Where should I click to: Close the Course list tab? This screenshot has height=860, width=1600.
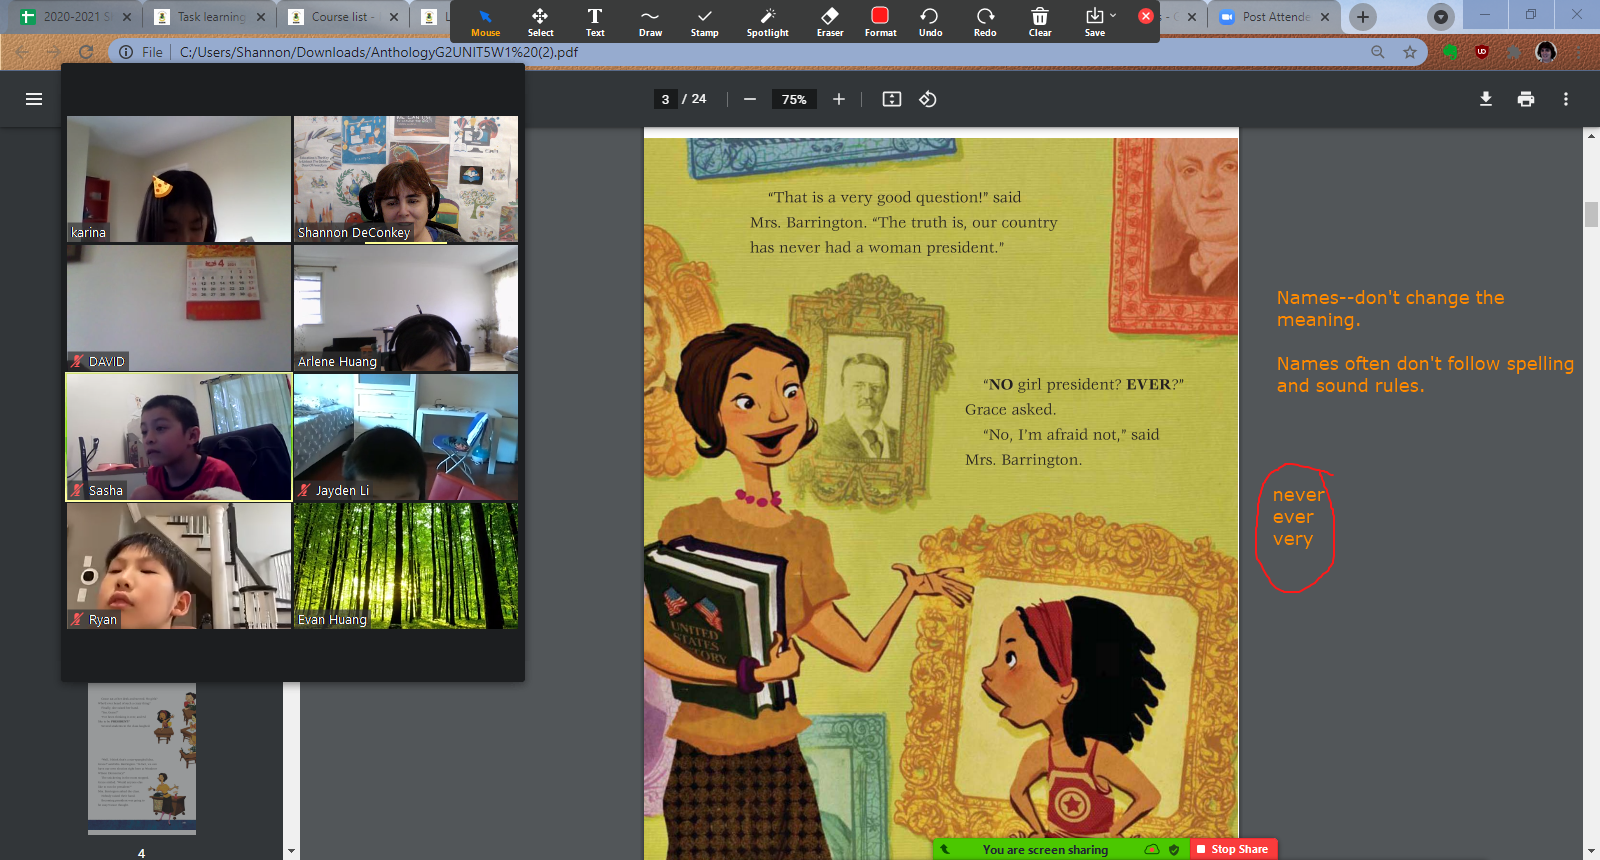pos(393,17)
